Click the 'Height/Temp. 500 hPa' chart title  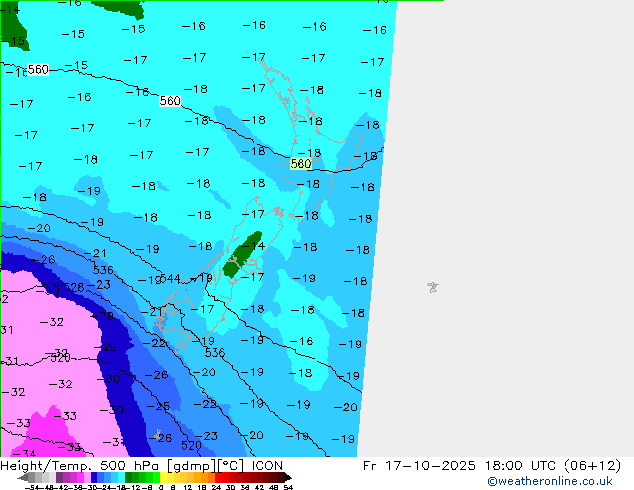(x=81, y=466)
